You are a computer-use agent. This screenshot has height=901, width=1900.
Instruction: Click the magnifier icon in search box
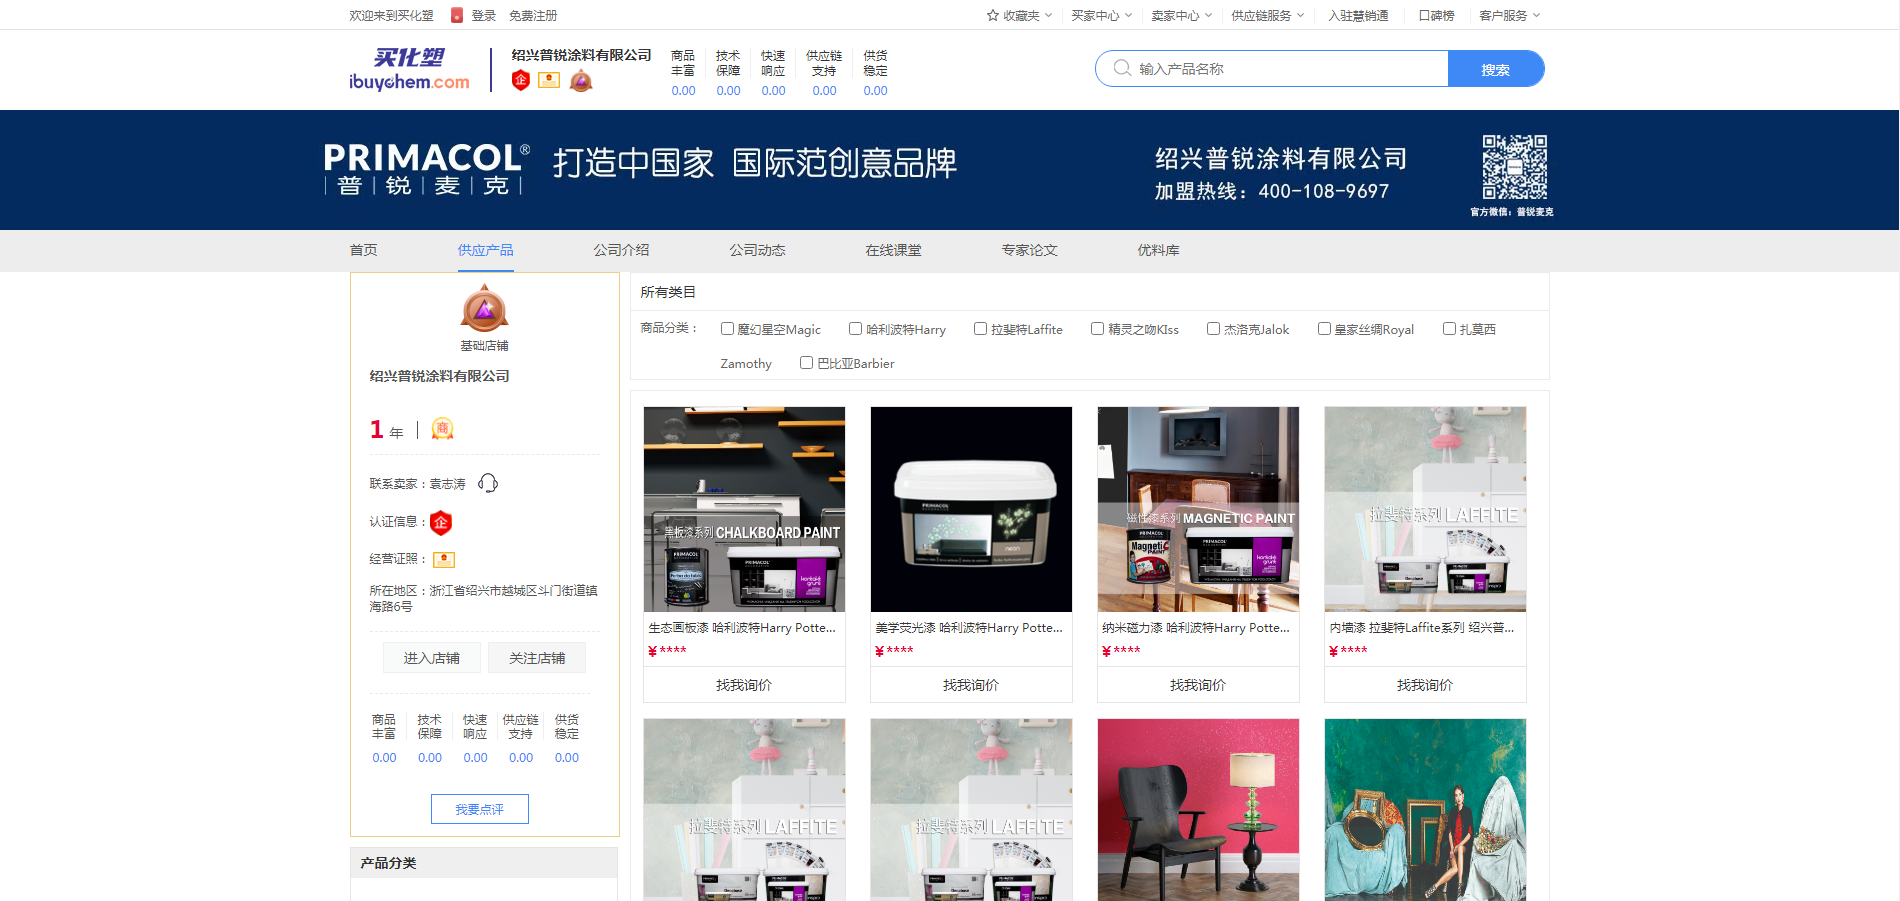(1122, 68)
